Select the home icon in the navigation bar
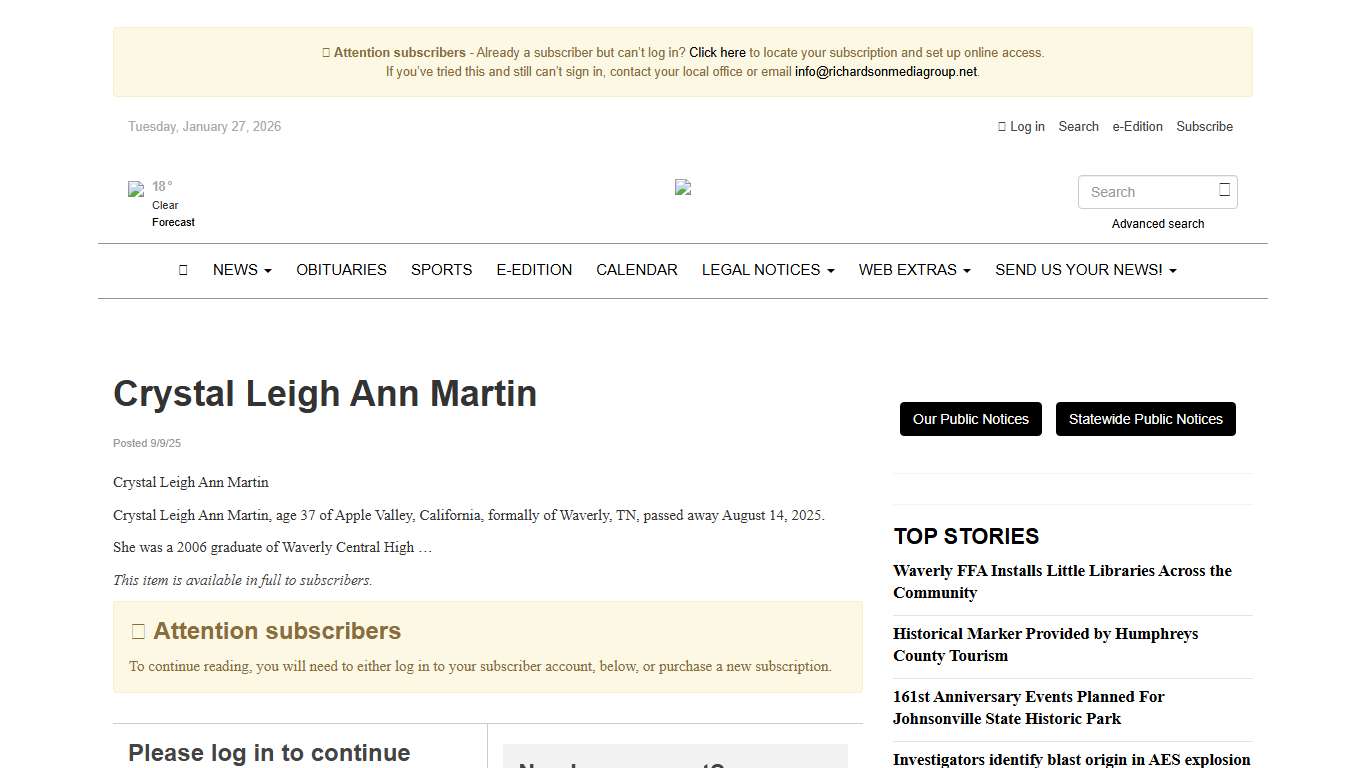 tap(182, 269)
